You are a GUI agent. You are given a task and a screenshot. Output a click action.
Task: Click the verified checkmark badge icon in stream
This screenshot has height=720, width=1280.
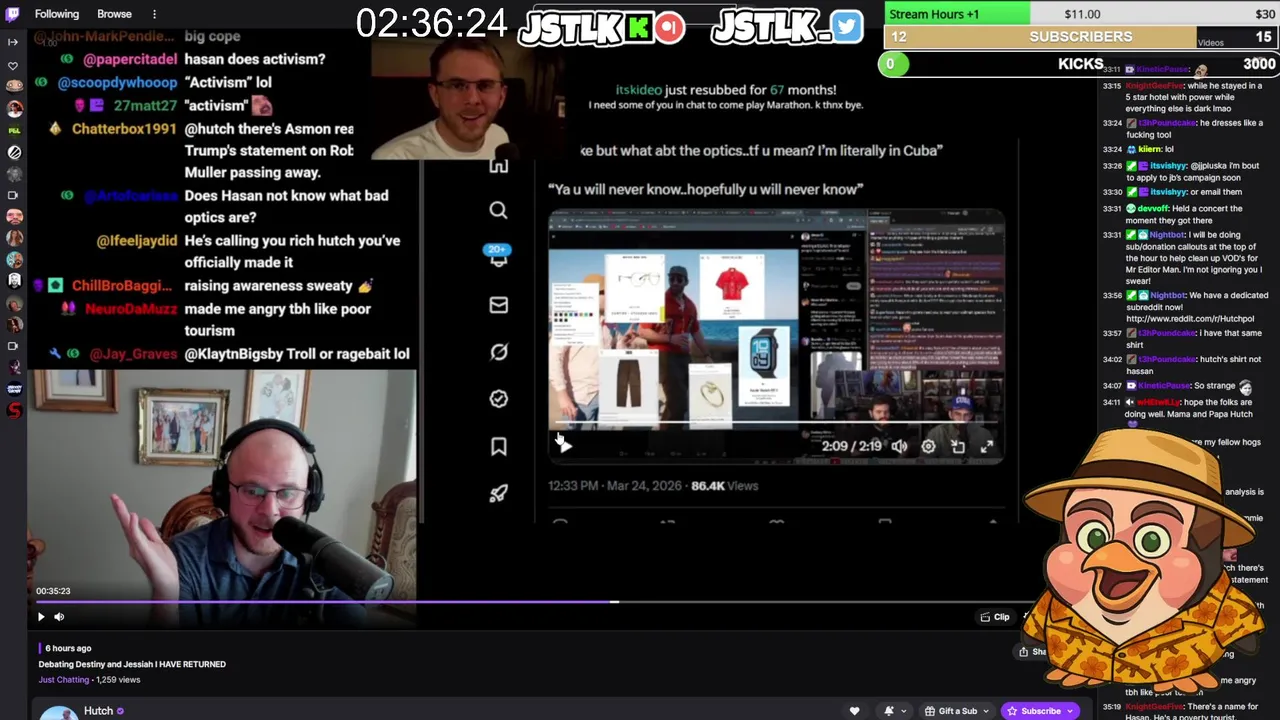(x=498, y=399)
